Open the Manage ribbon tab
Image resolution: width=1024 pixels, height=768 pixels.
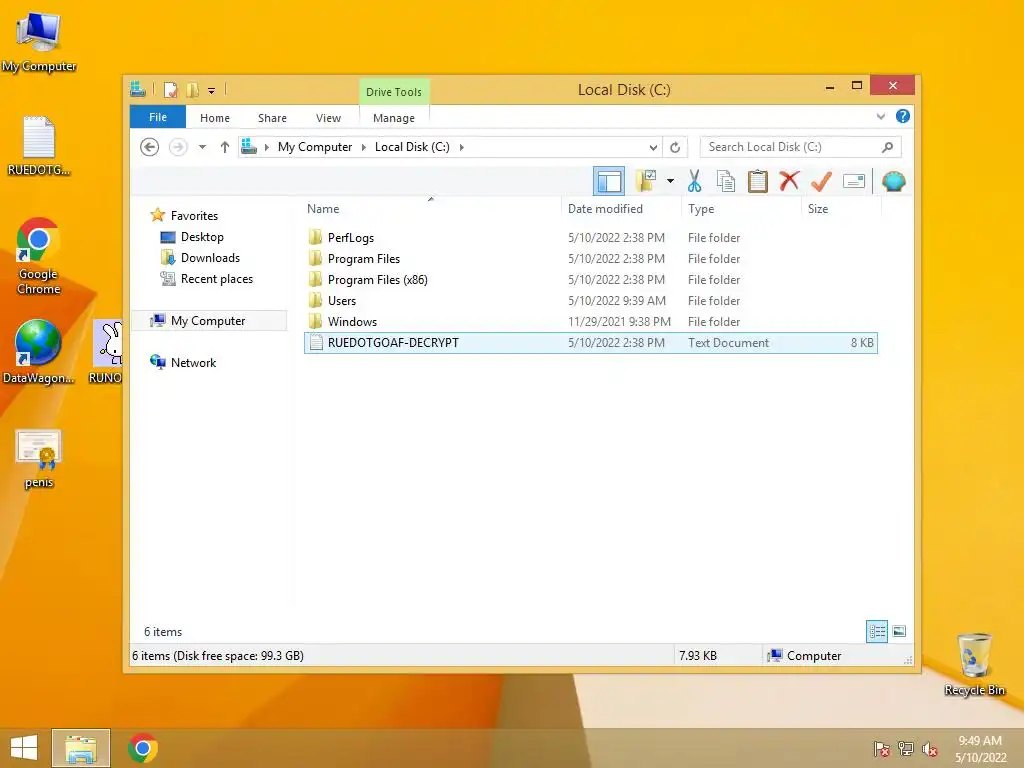tap(394, 118)
